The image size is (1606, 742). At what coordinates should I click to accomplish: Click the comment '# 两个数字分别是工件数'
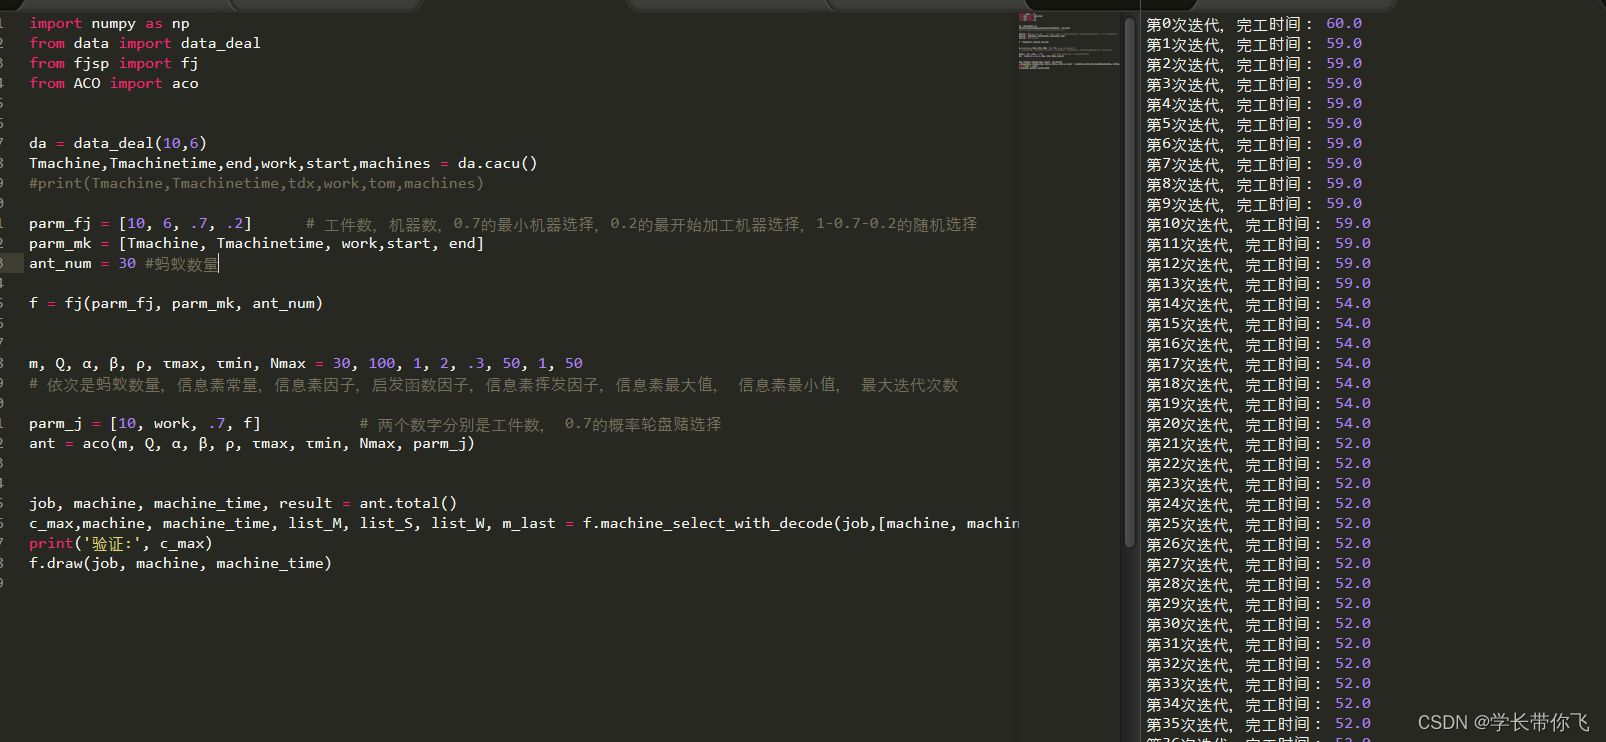[x=540, y=424]
